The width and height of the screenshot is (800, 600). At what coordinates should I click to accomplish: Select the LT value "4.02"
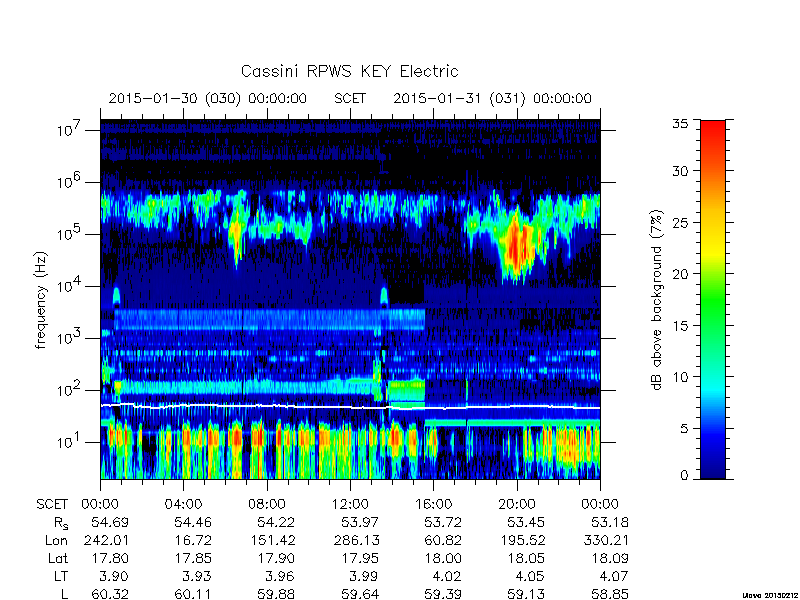pos(447,576)
